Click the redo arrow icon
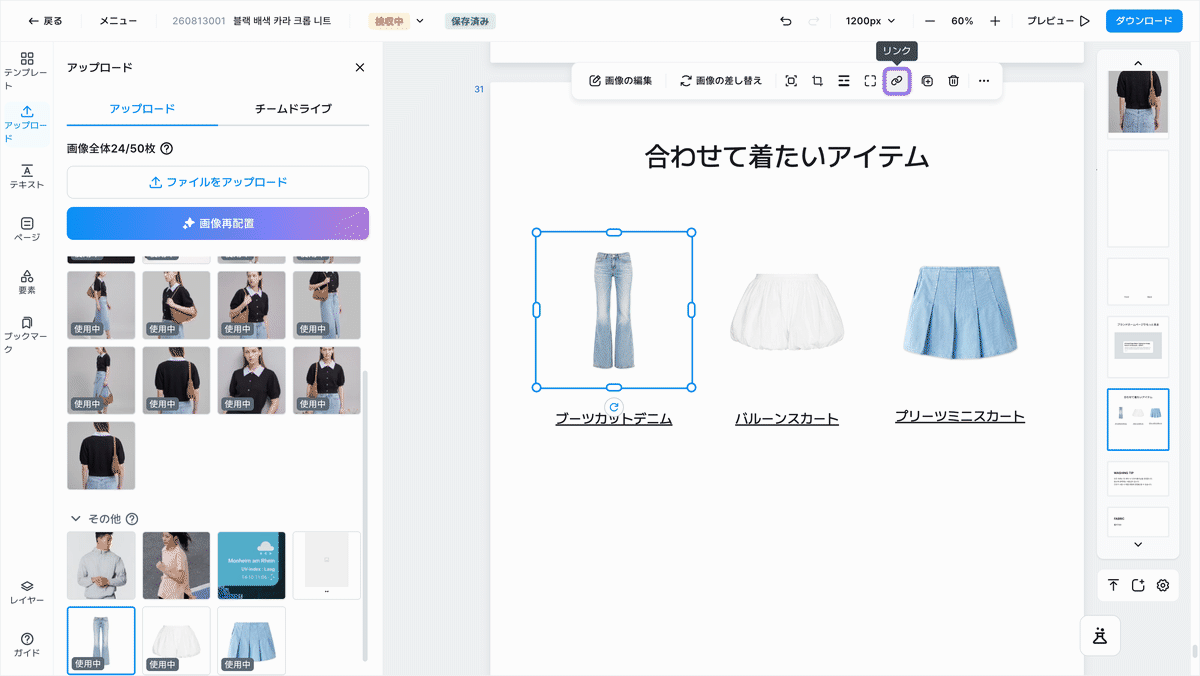Screen dimensions: 1200x676 click(x=813, y=21)
